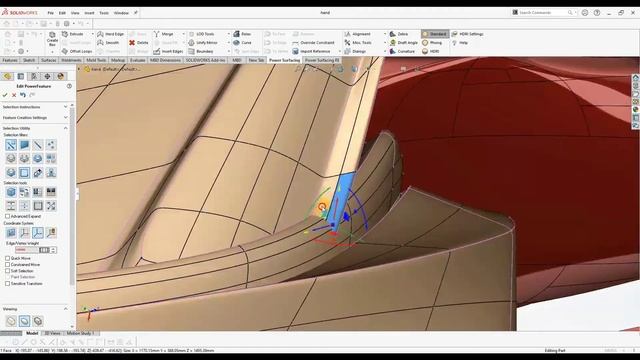Click the Insert Edges tool

coord(168,51)
